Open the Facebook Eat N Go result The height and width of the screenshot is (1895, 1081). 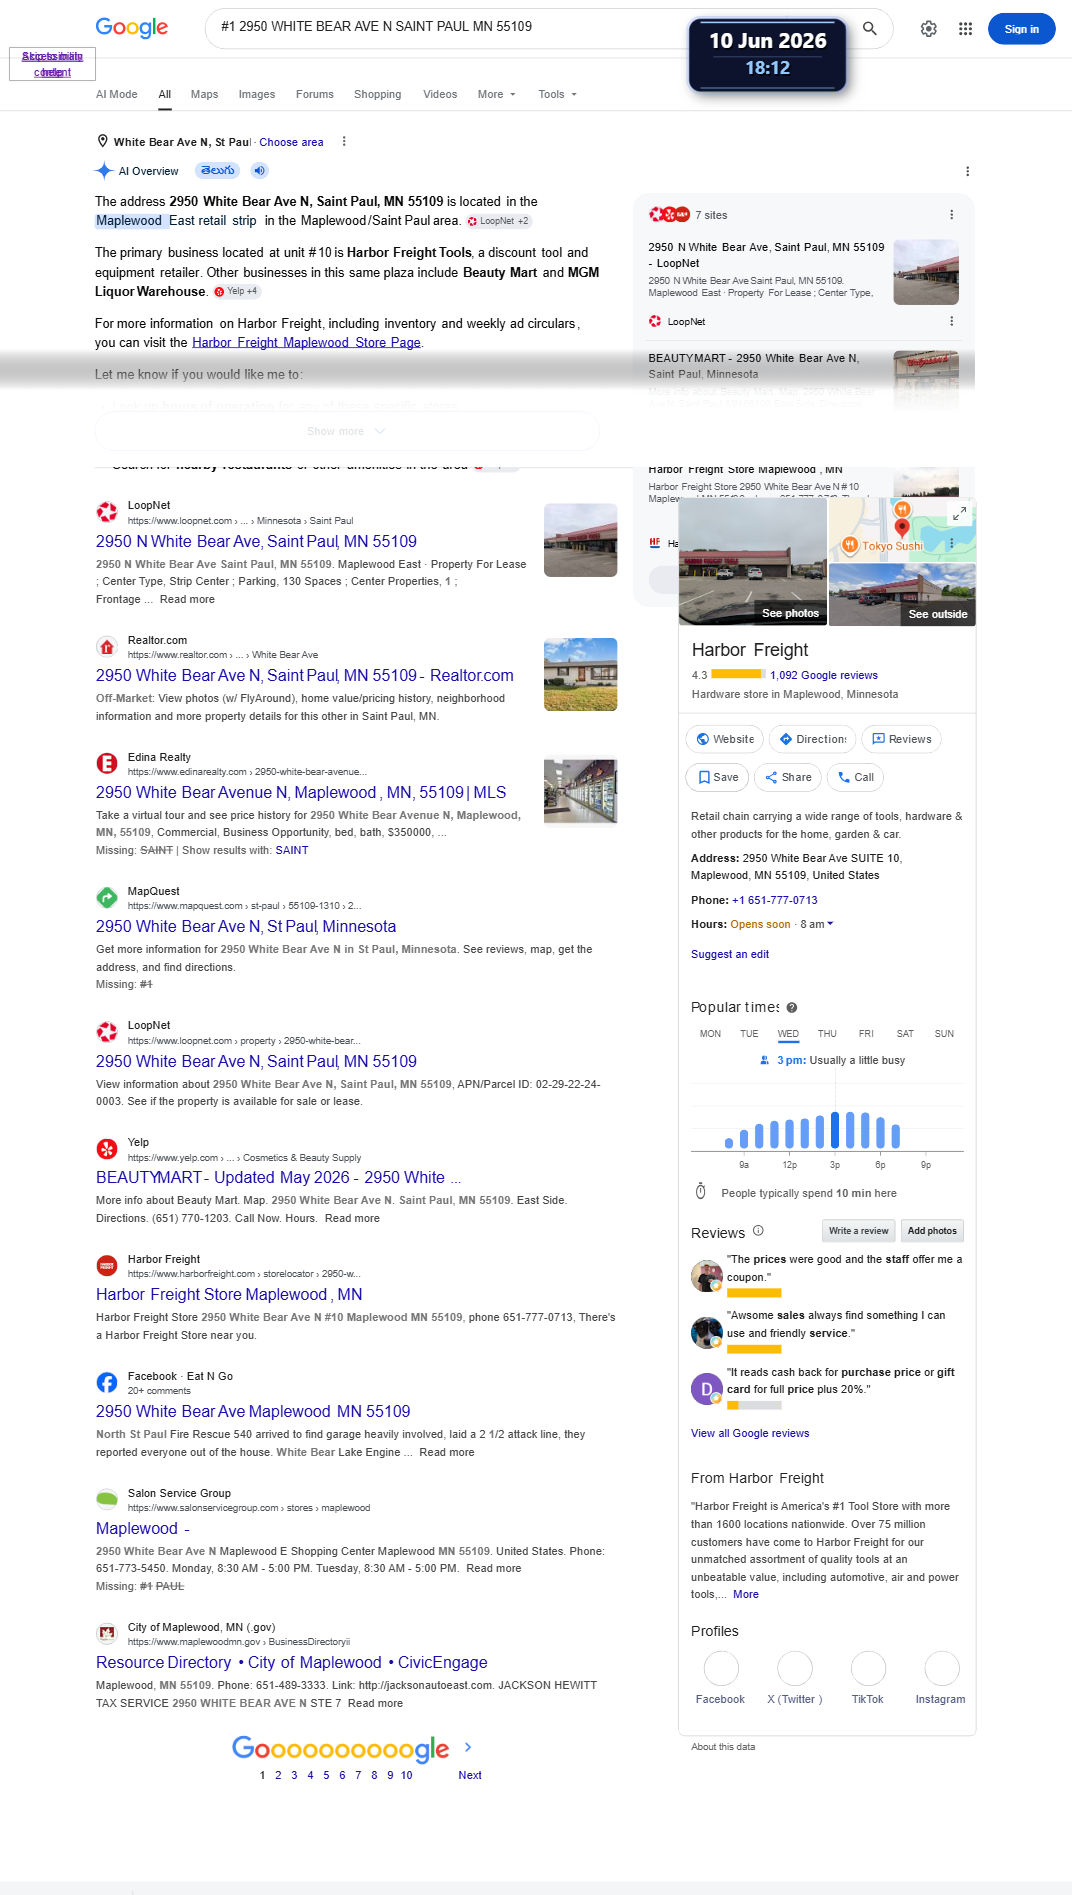[x=253, y=1411]
